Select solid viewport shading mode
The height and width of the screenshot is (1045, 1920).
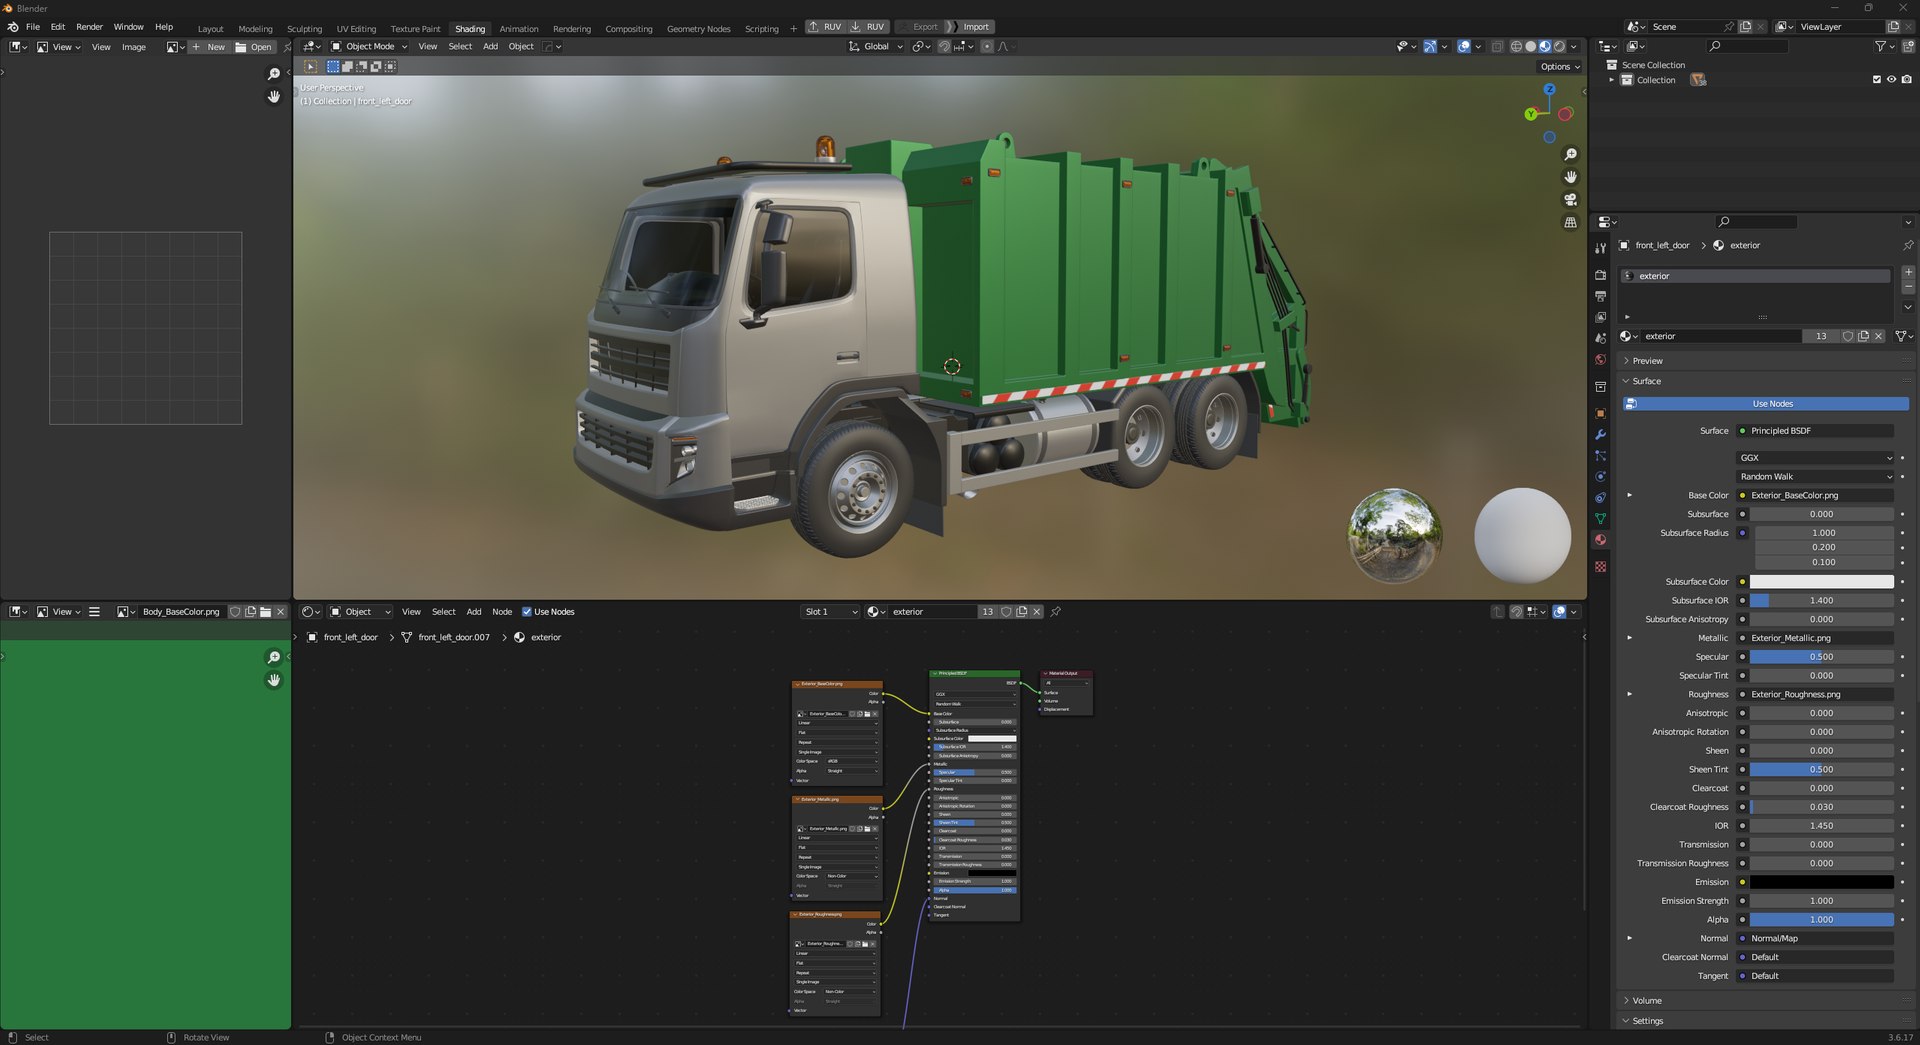1530,47
